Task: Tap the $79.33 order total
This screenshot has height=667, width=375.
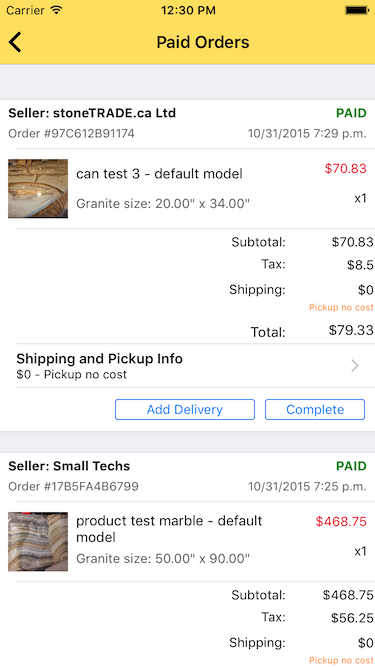Action: tap(351, 330)
